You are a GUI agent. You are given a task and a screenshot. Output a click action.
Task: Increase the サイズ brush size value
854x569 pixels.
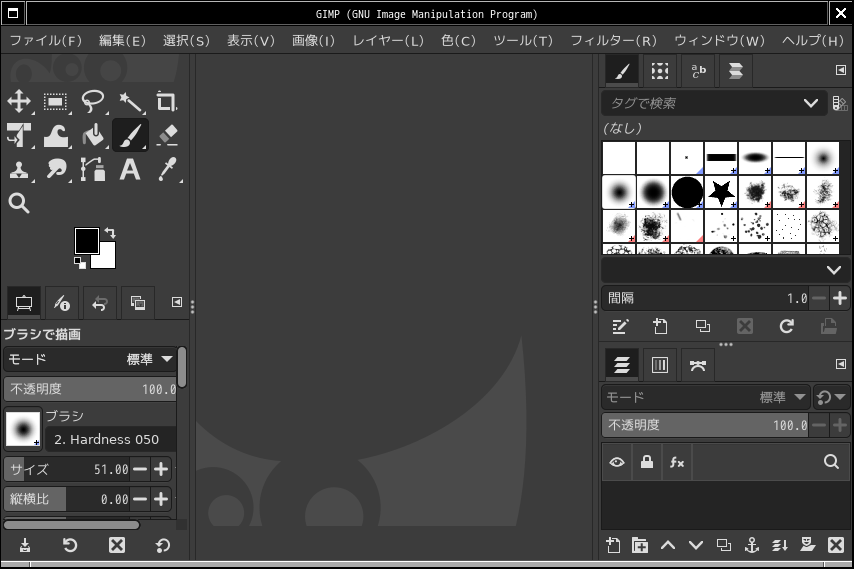point(161,469)
